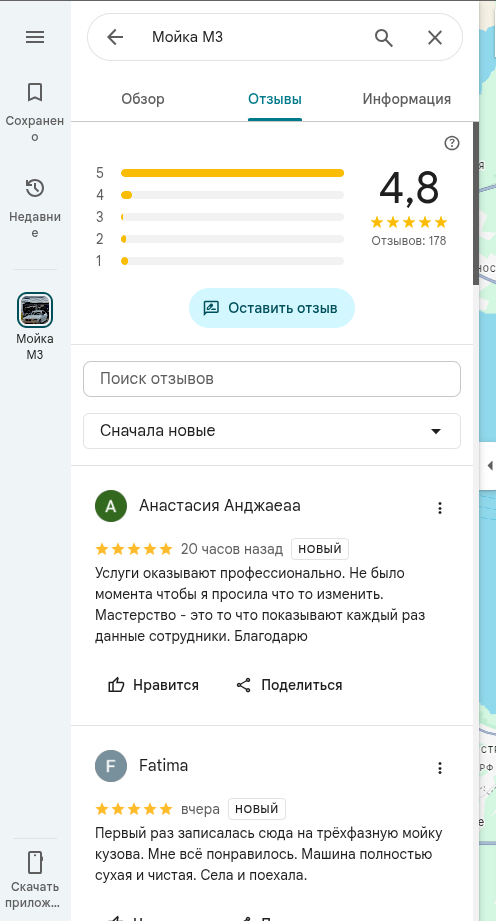The height and width of the screenshot is (921, 496).
Task: Click the 4,8 average rating number
Action: (409, 189)
